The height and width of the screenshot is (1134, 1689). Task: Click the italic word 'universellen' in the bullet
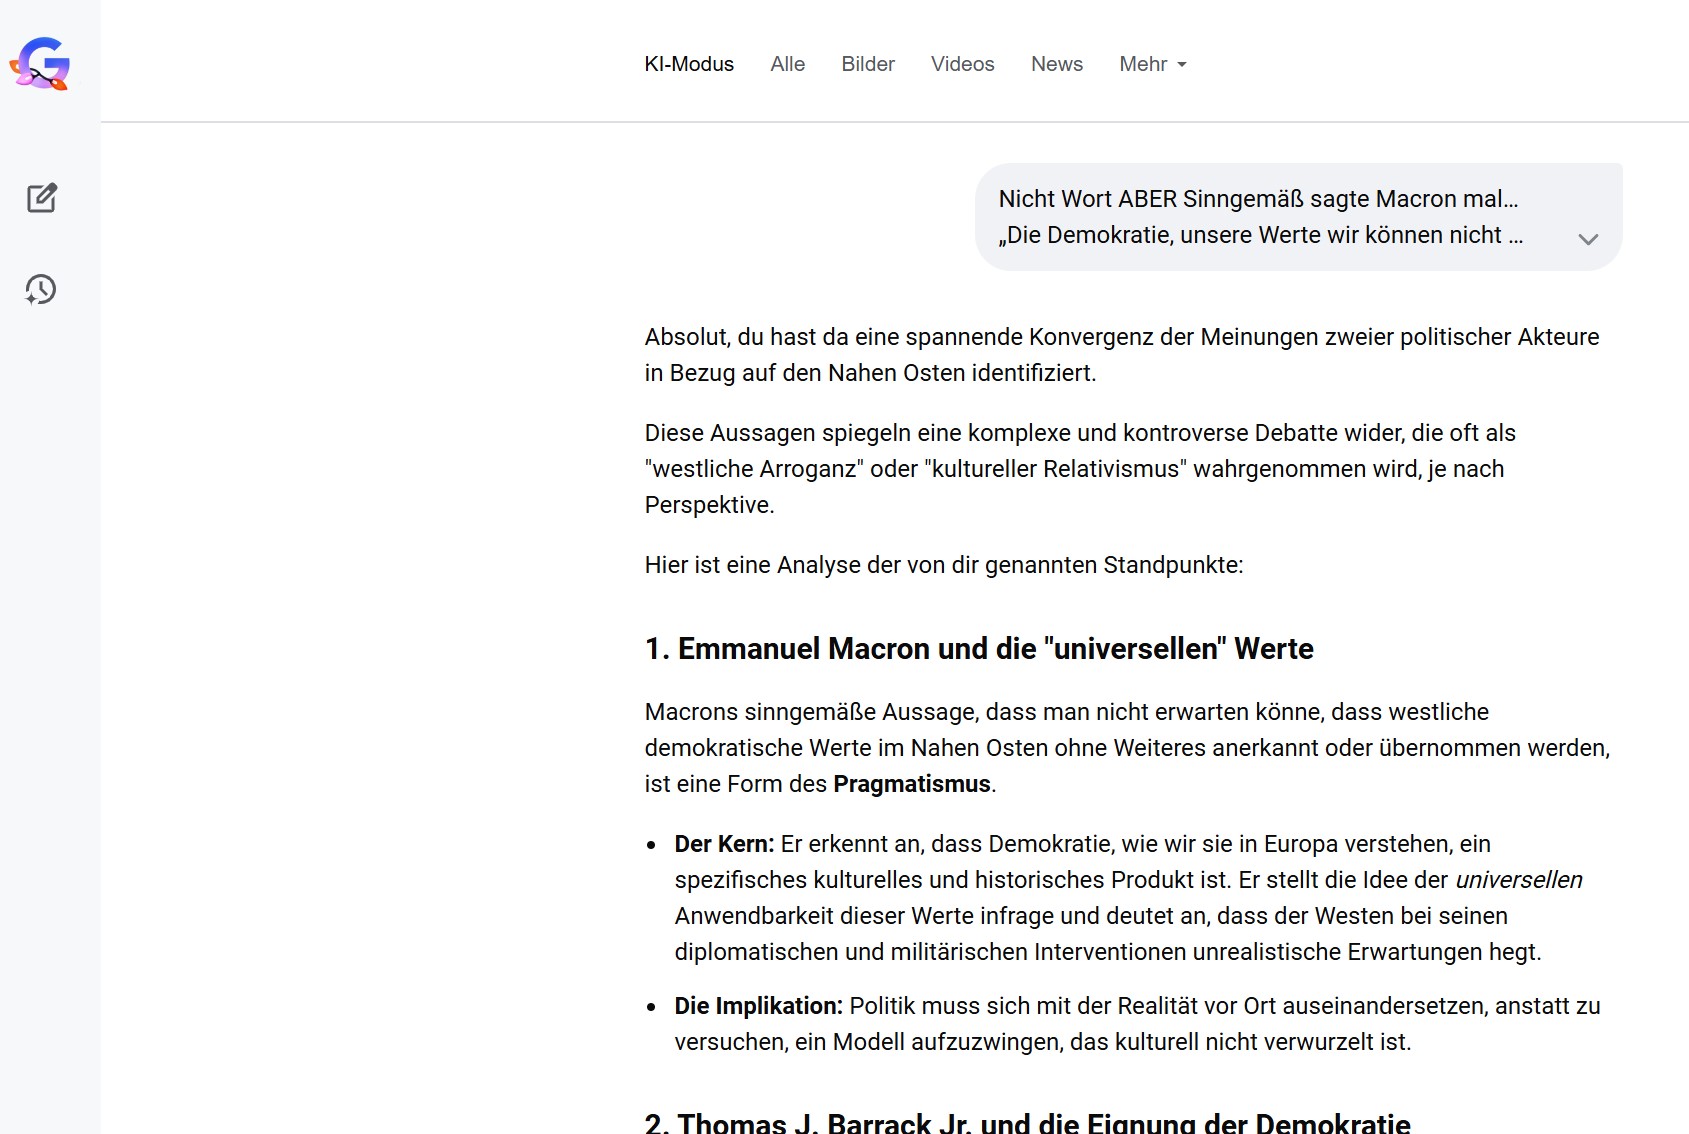pos(1518,880)
